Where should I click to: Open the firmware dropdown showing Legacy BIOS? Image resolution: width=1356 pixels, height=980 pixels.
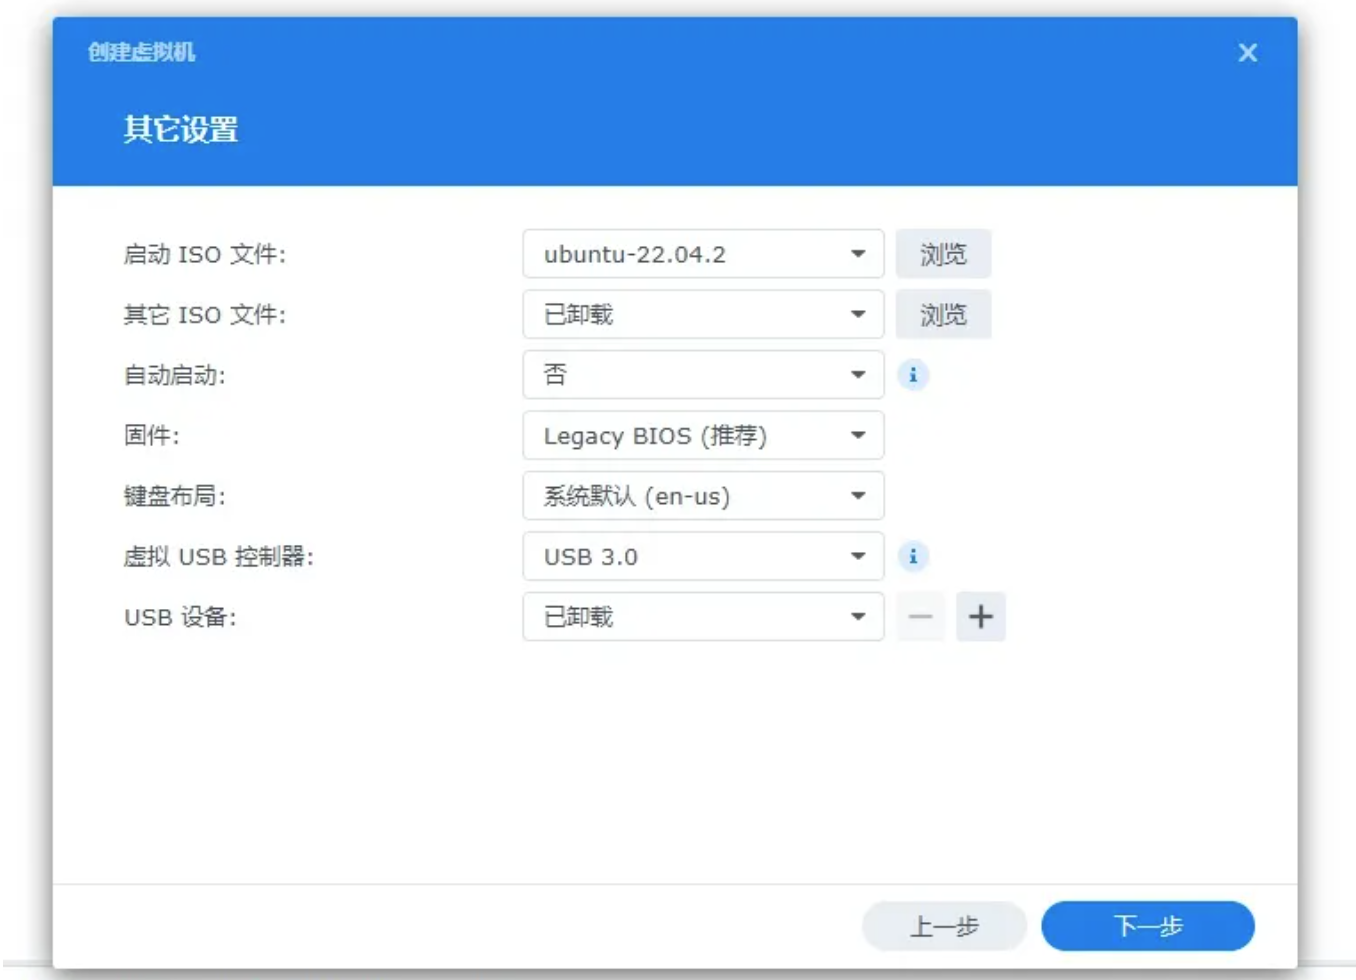(x=700, y=435)
